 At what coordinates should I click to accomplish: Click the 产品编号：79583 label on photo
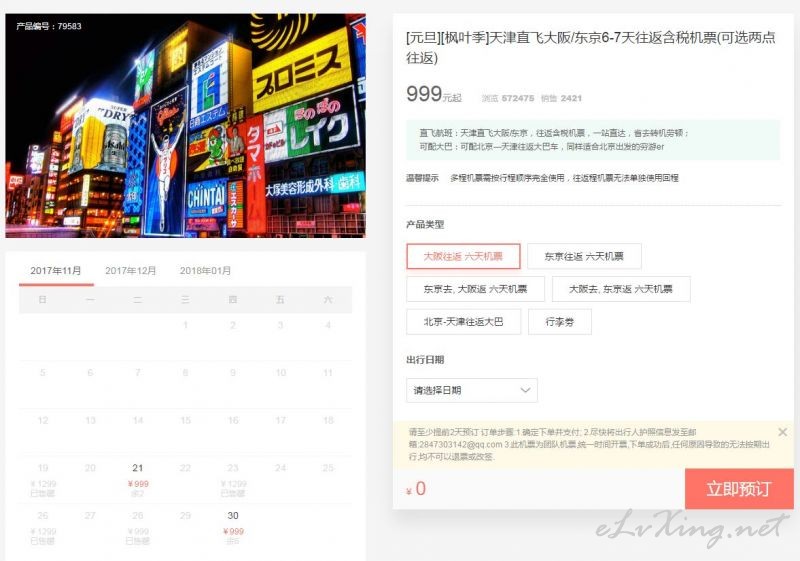pos(48,26)
